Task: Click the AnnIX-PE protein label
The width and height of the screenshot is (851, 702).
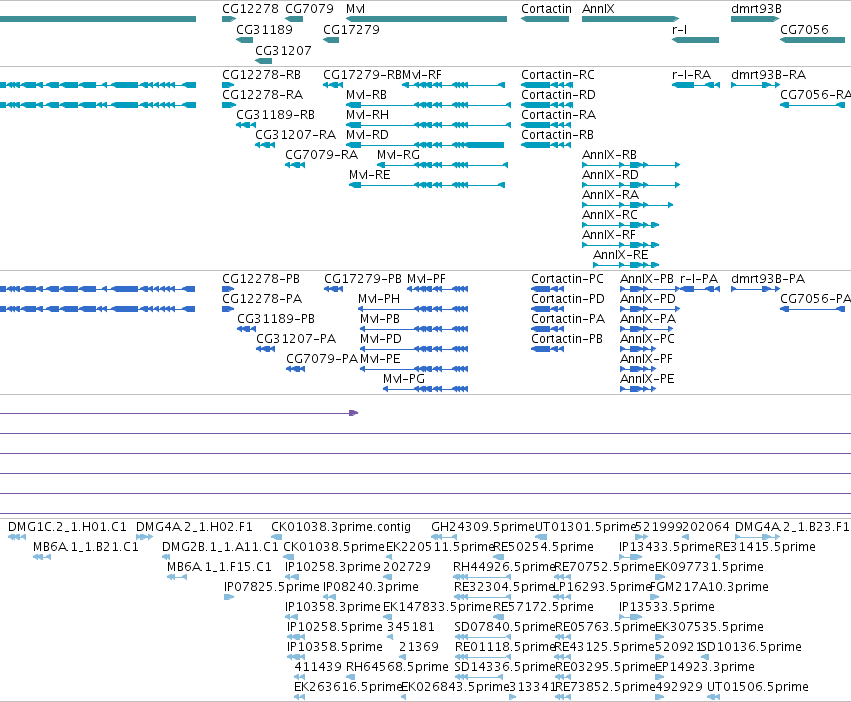Action: [x=647, y=379]
